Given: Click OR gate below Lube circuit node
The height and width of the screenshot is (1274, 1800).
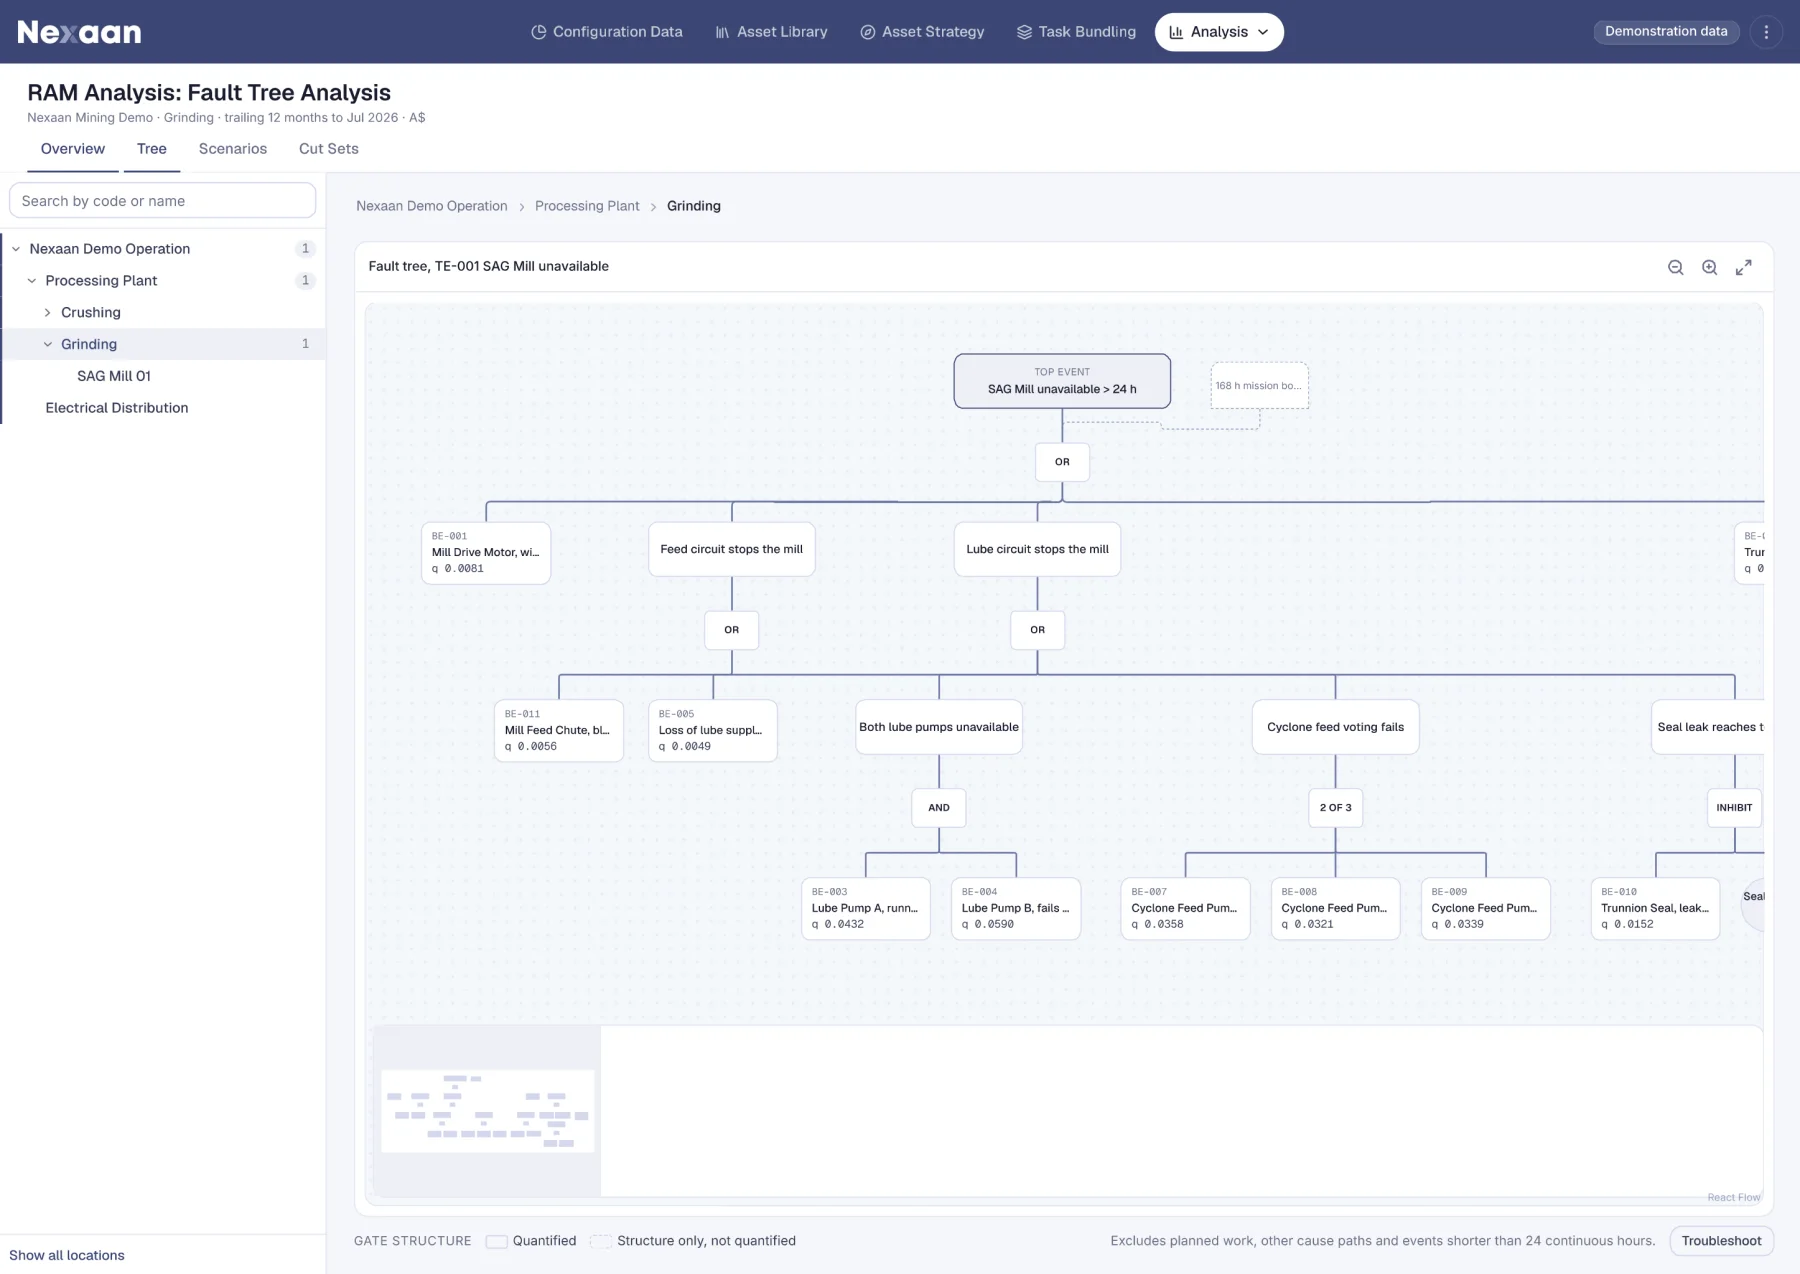Looking at the screenshot, I should [1037, 630].
